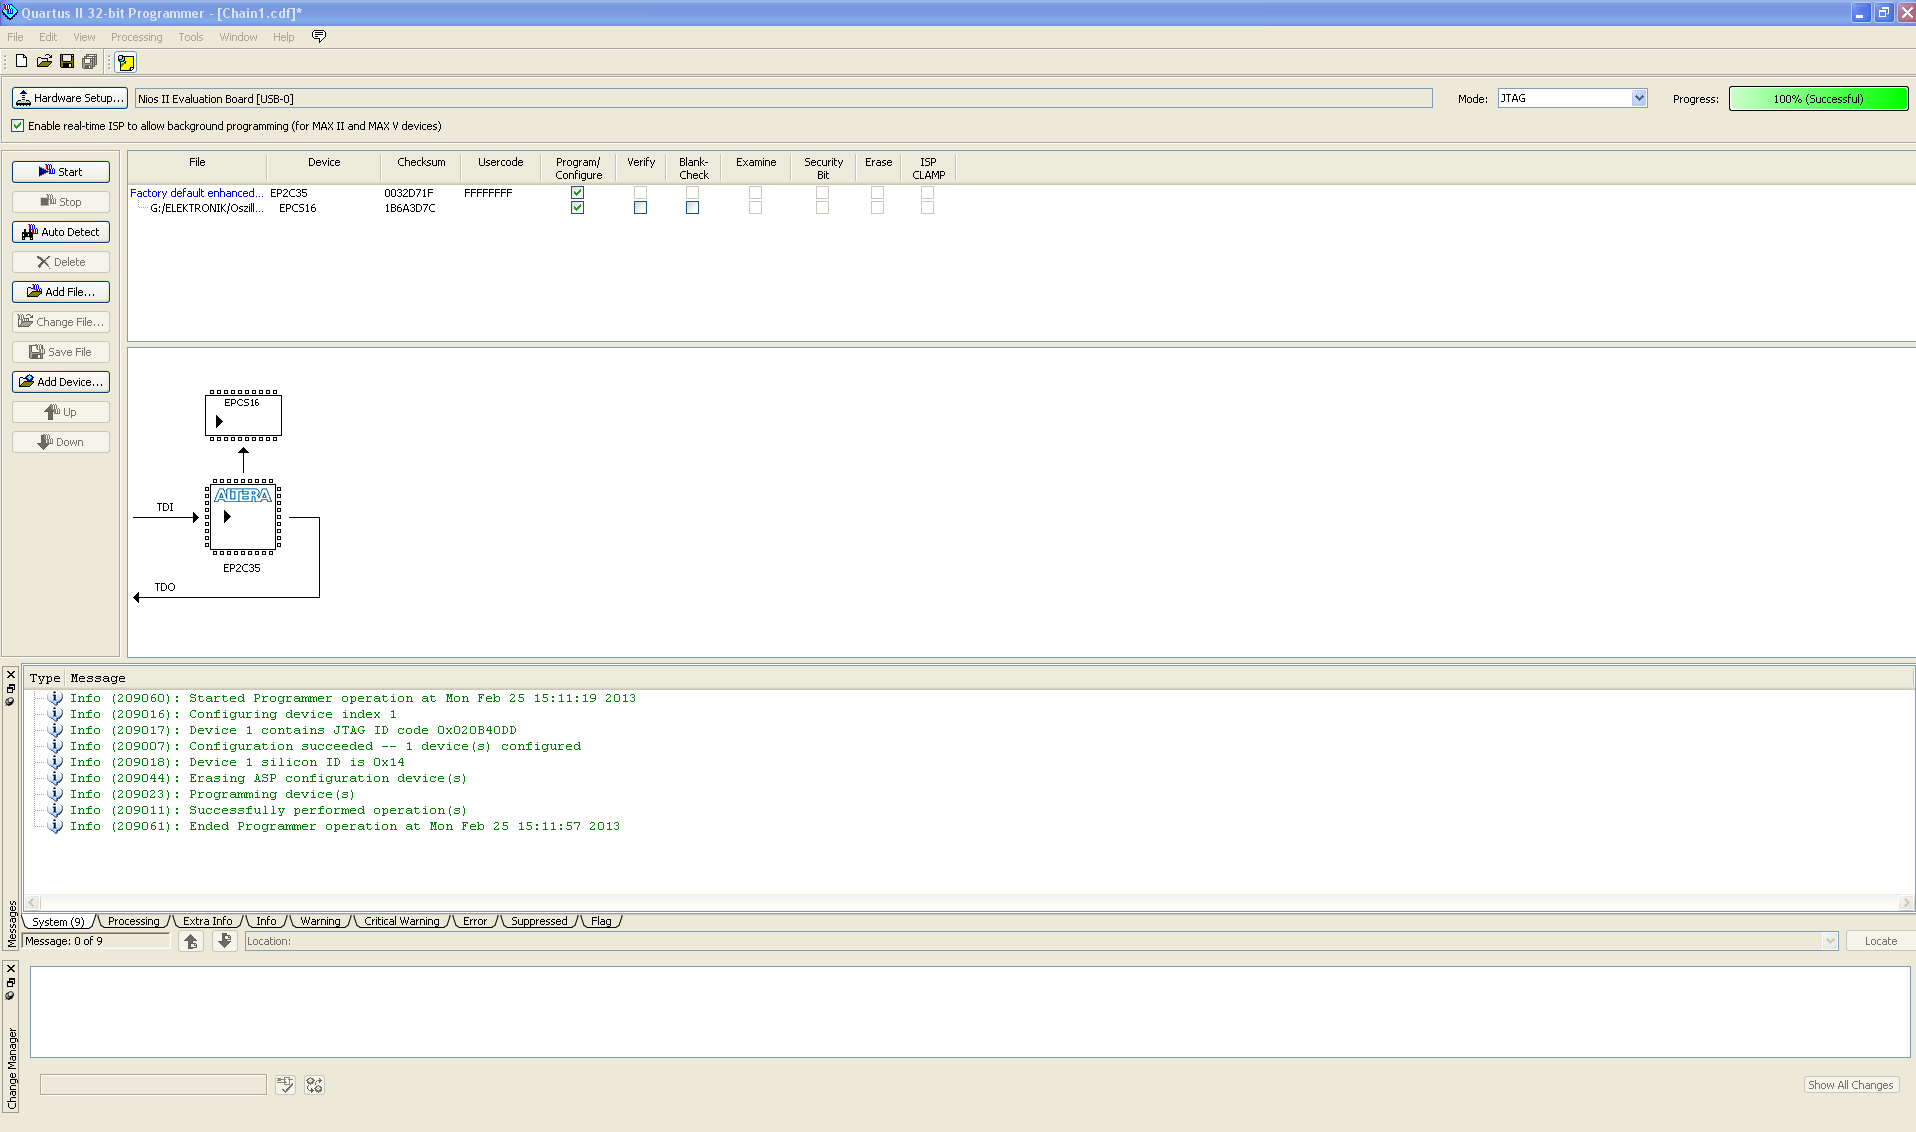The image size is (1916, 1132).
Task: Switch to the Extra Info messages tab
Action: 208,921
